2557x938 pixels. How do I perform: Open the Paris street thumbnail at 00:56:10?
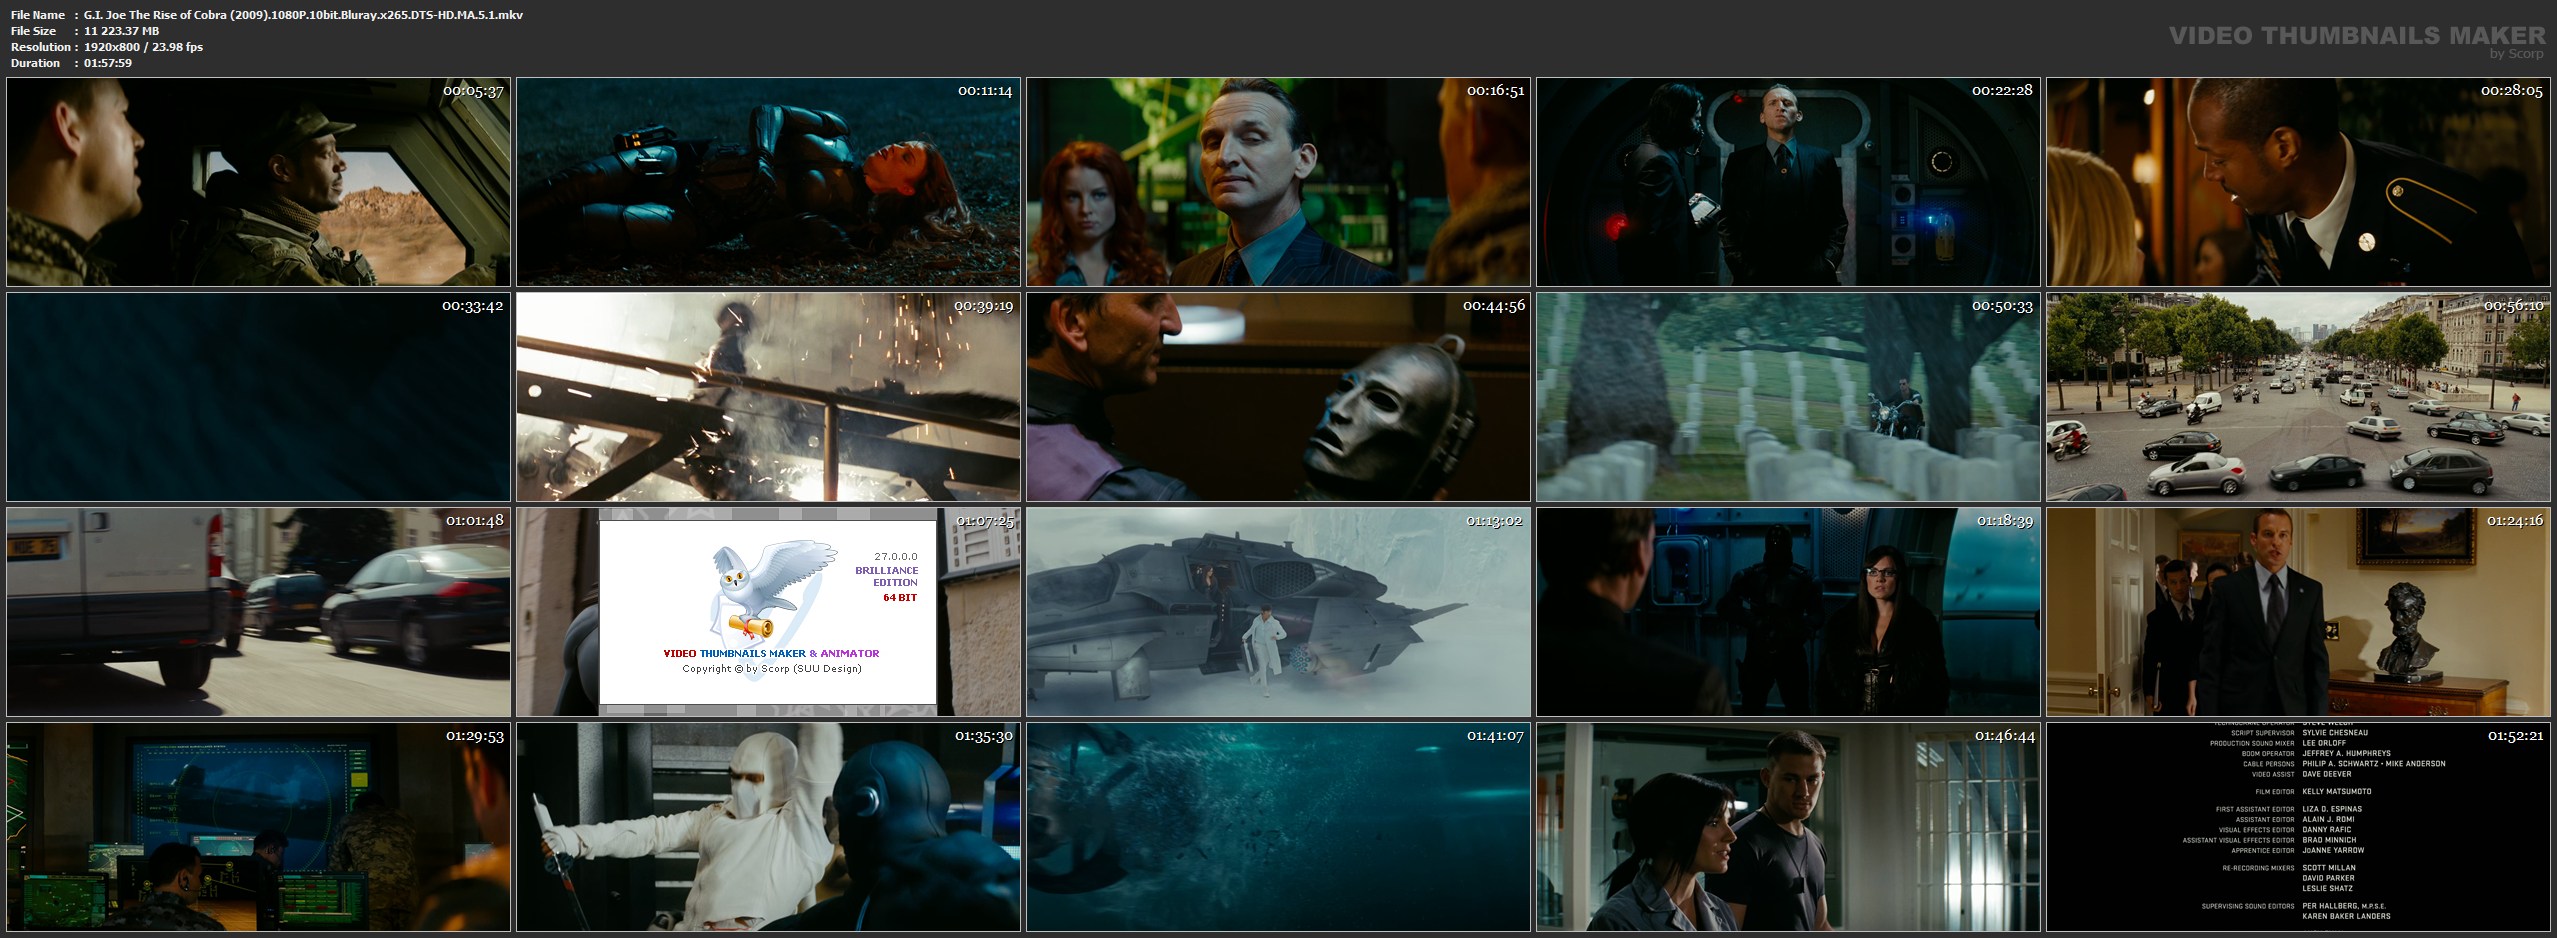point(2298,397)
